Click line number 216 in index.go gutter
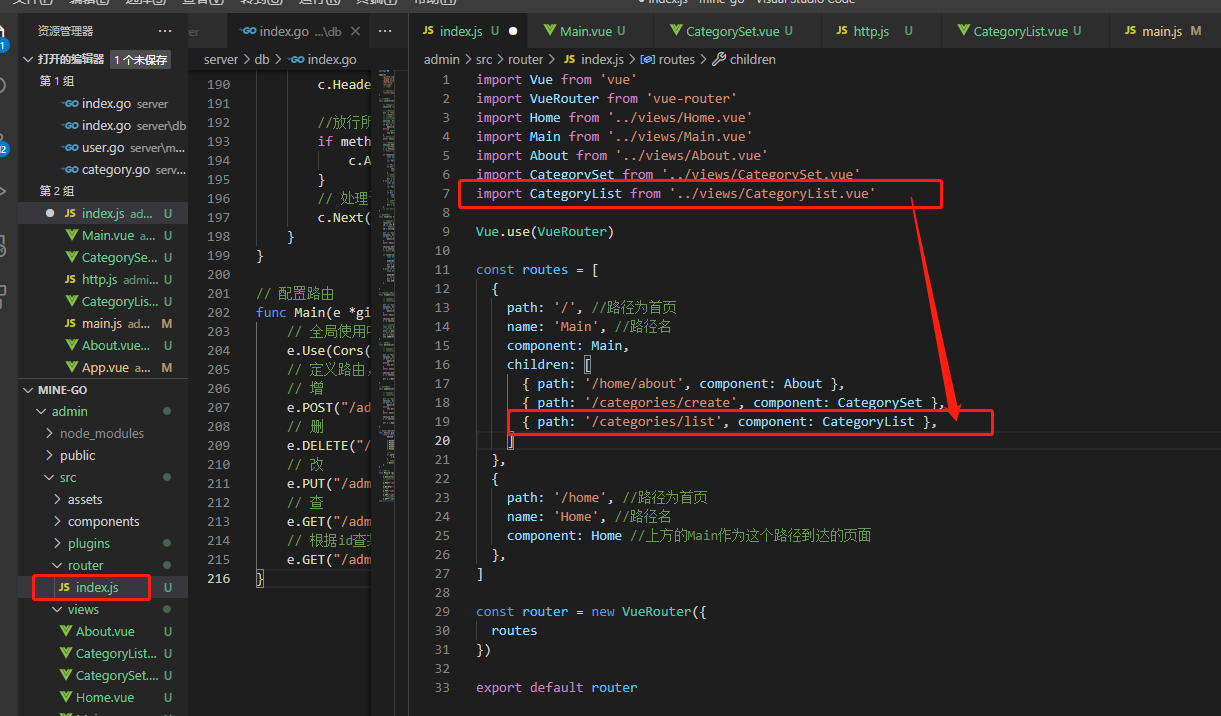The image size is (1221, 716). point(218,579)
